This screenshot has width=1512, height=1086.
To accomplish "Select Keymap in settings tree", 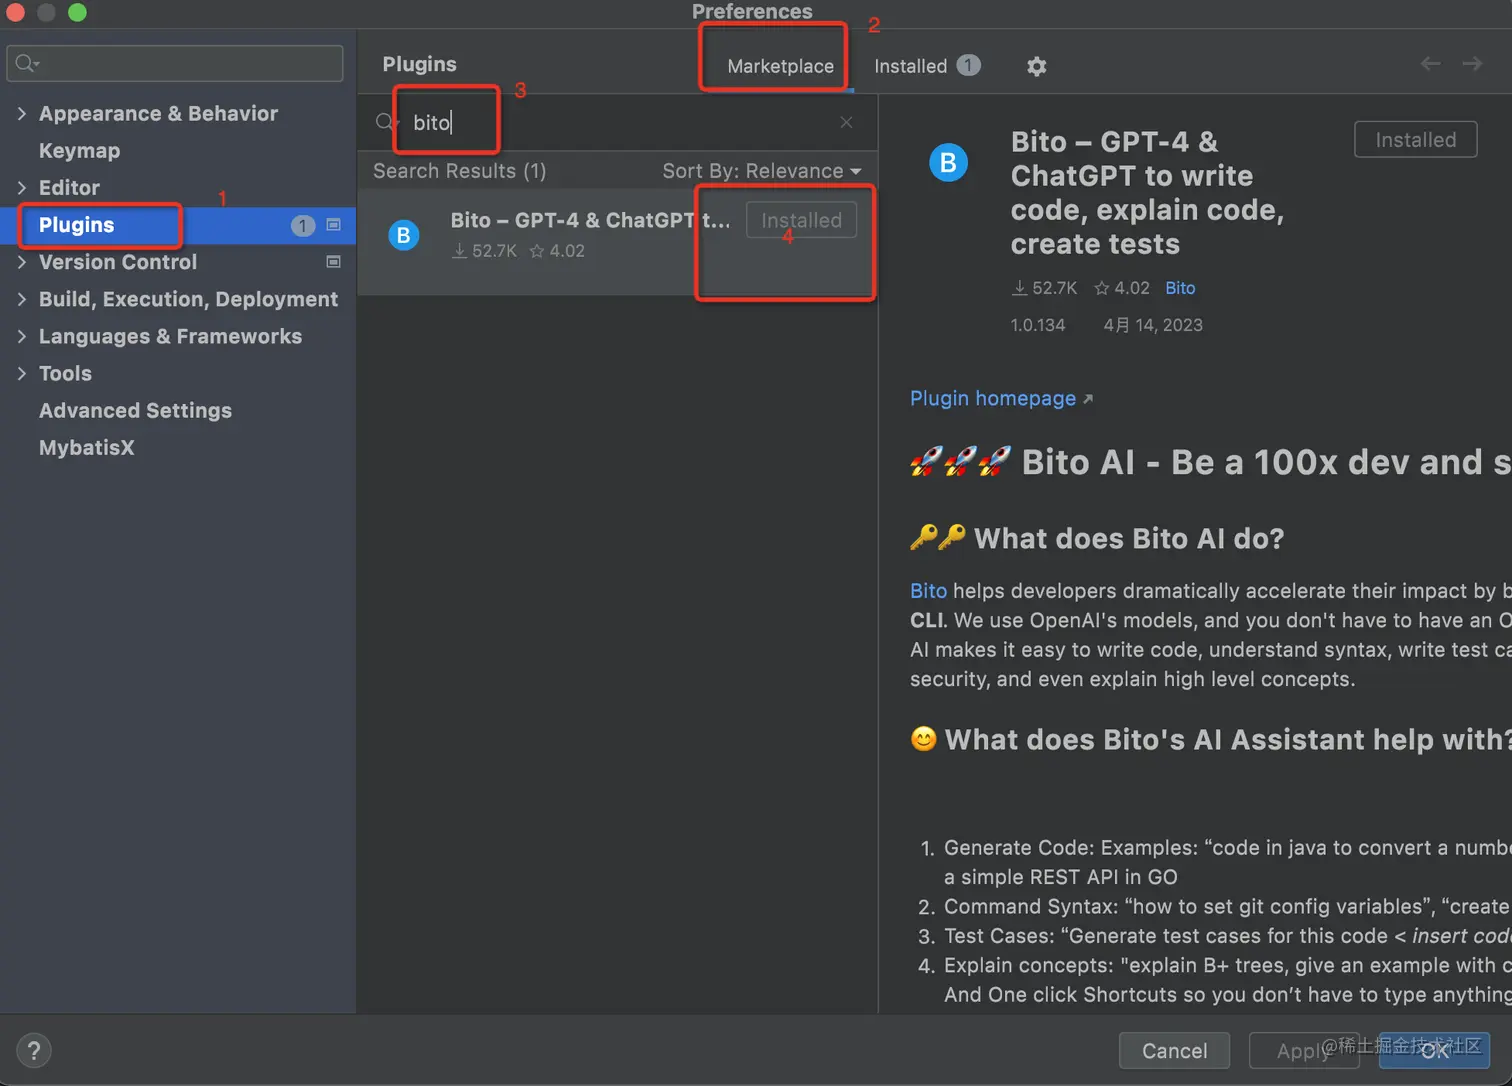I will click(79, 151).
